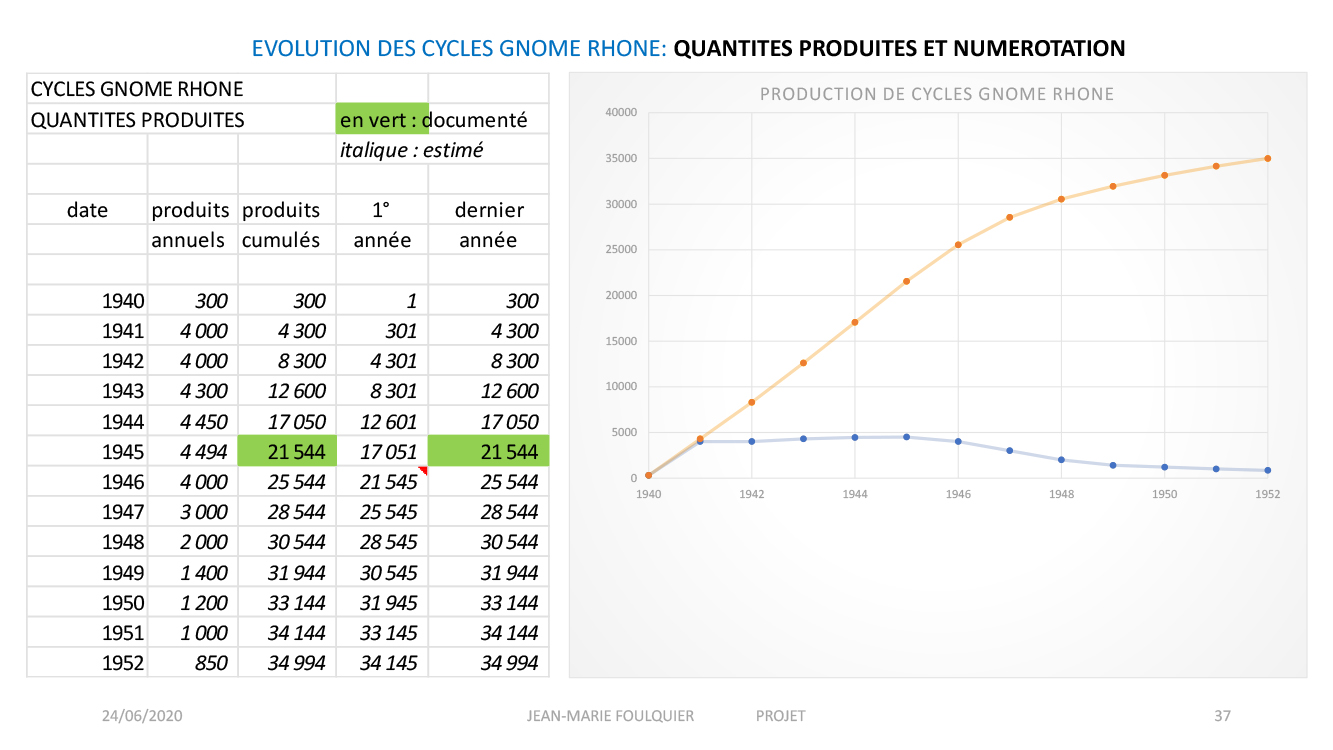Image resolution: width=1333 pixels, height=750 pixels.
Task: Click the footer author 'JEAN-MARIE FOULQUIER'
Action: 610,716
